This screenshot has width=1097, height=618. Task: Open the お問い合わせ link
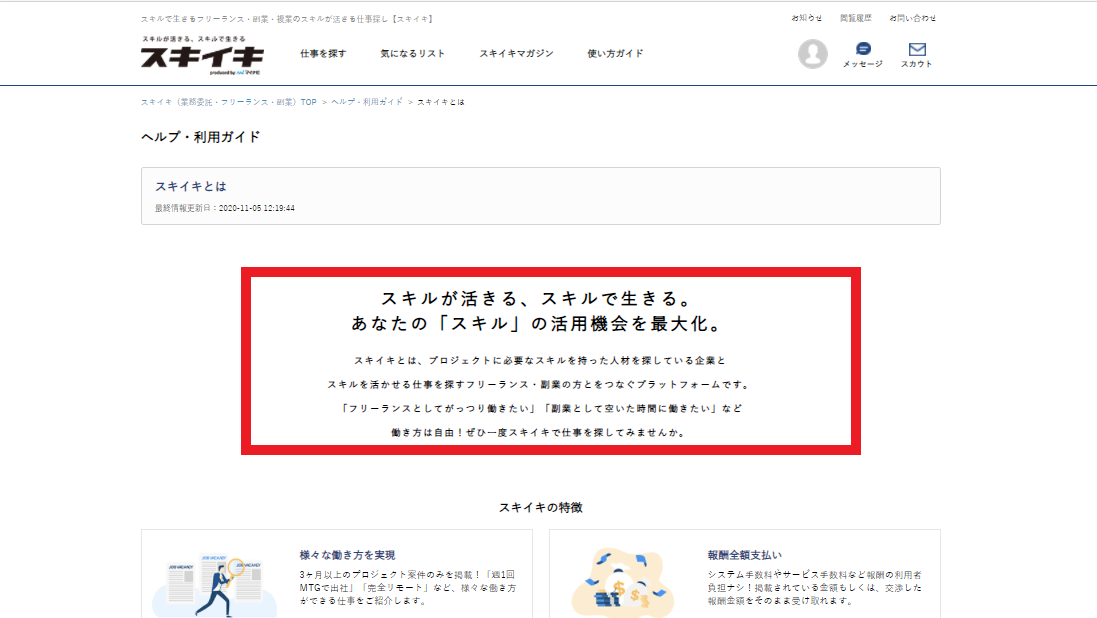pyautogui.click(x=912, y=18)
